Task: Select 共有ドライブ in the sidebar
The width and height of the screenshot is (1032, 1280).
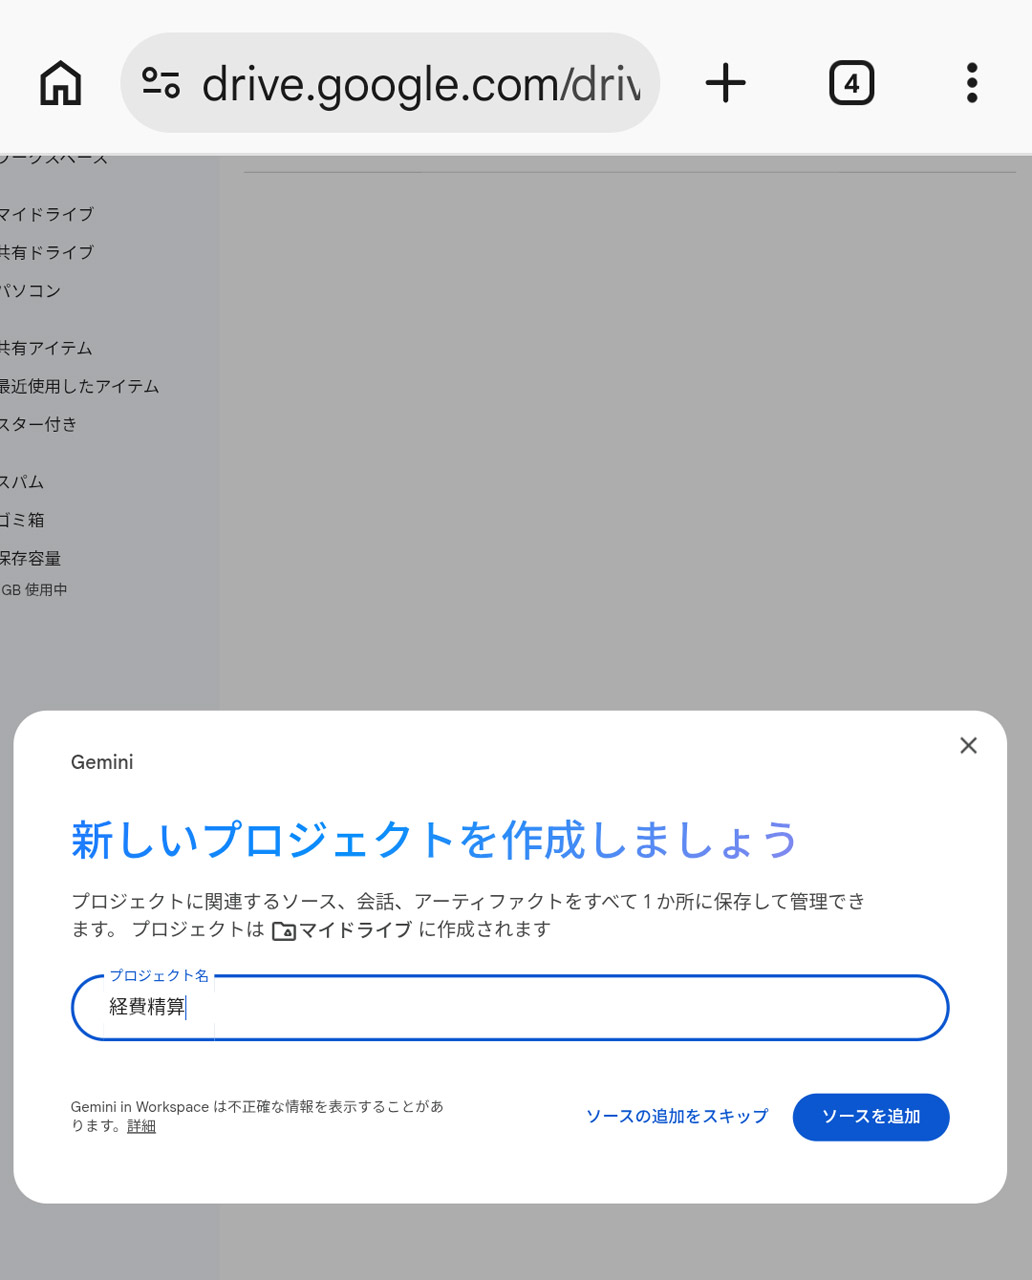Action: tap(47, 252)
